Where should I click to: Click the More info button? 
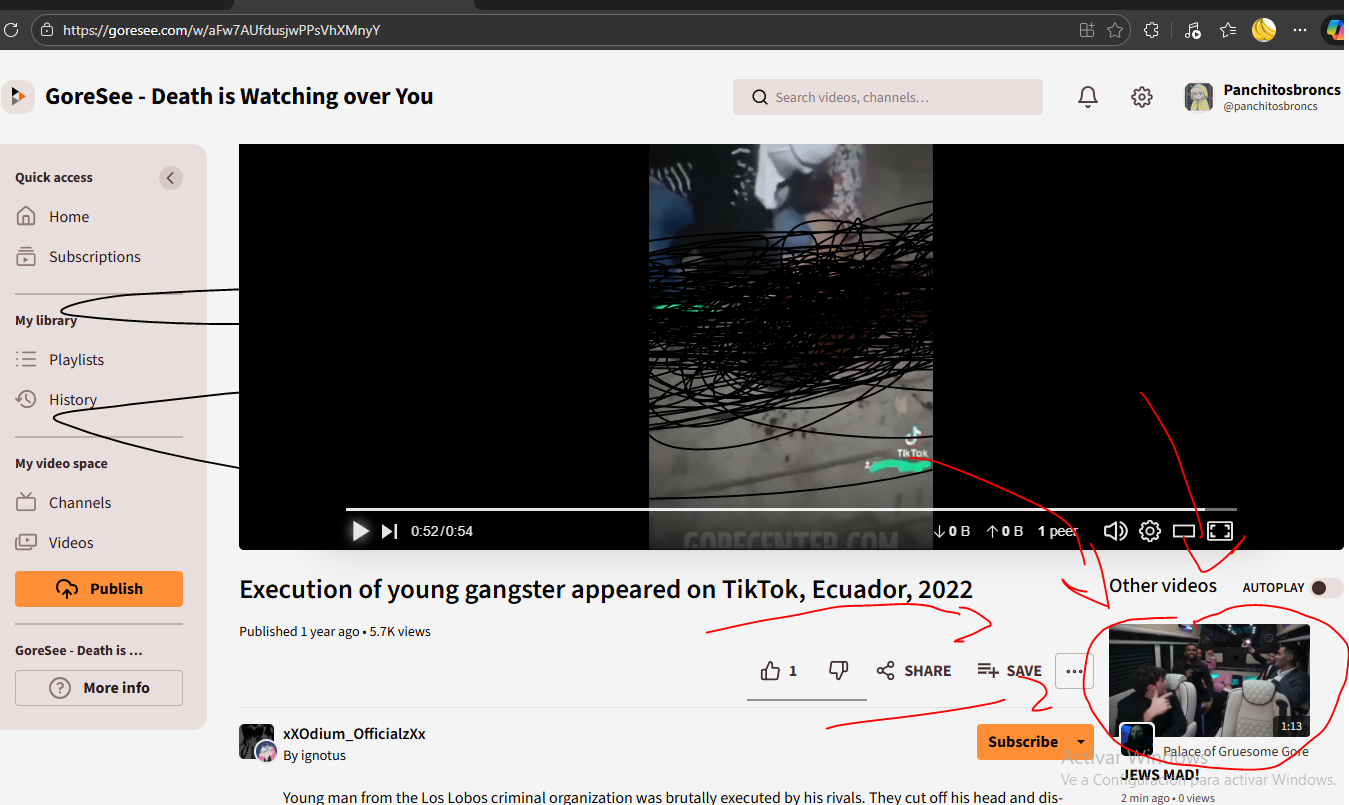[x=99, y=688]
